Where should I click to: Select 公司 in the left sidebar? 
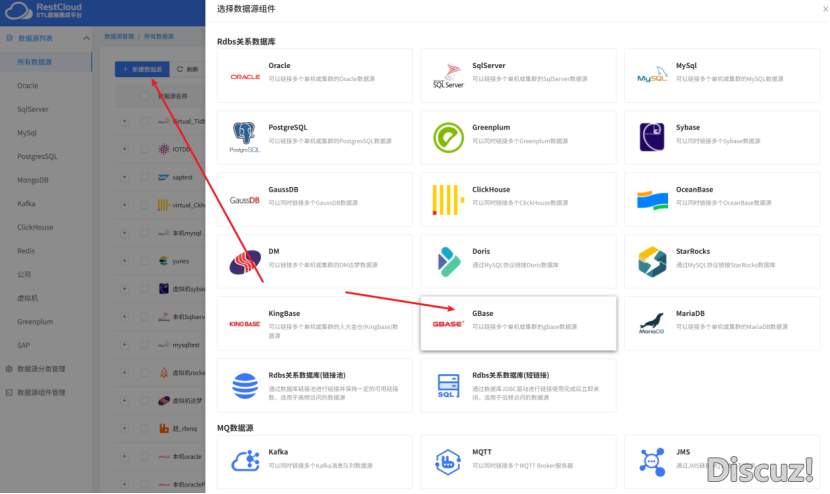[x=24, y=274]
